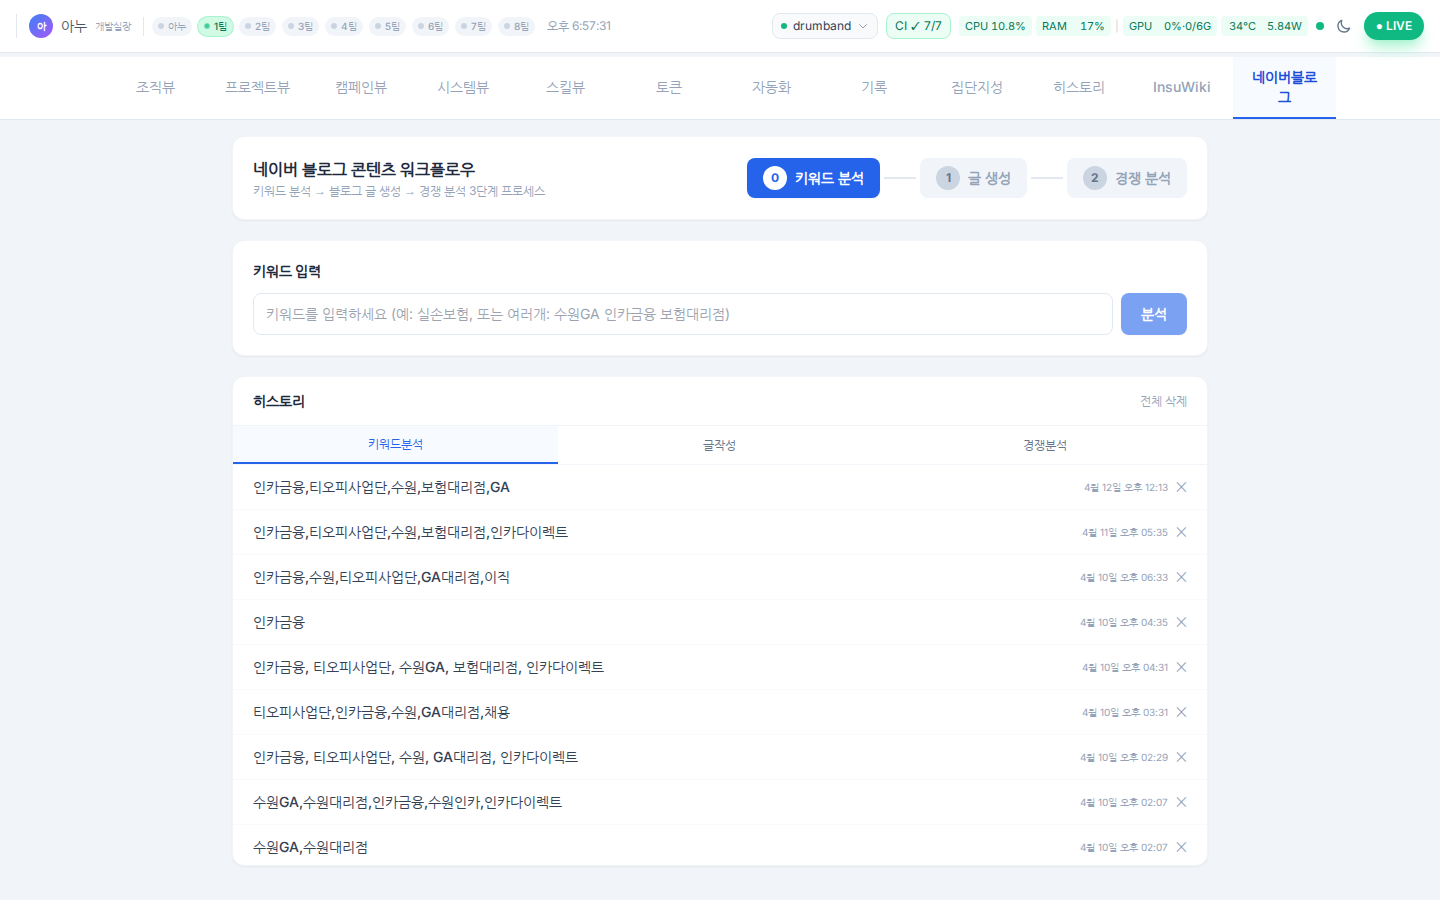
Task: Remove the 인카금융 single-keyword history row
Action: [x=1181, y=622]
